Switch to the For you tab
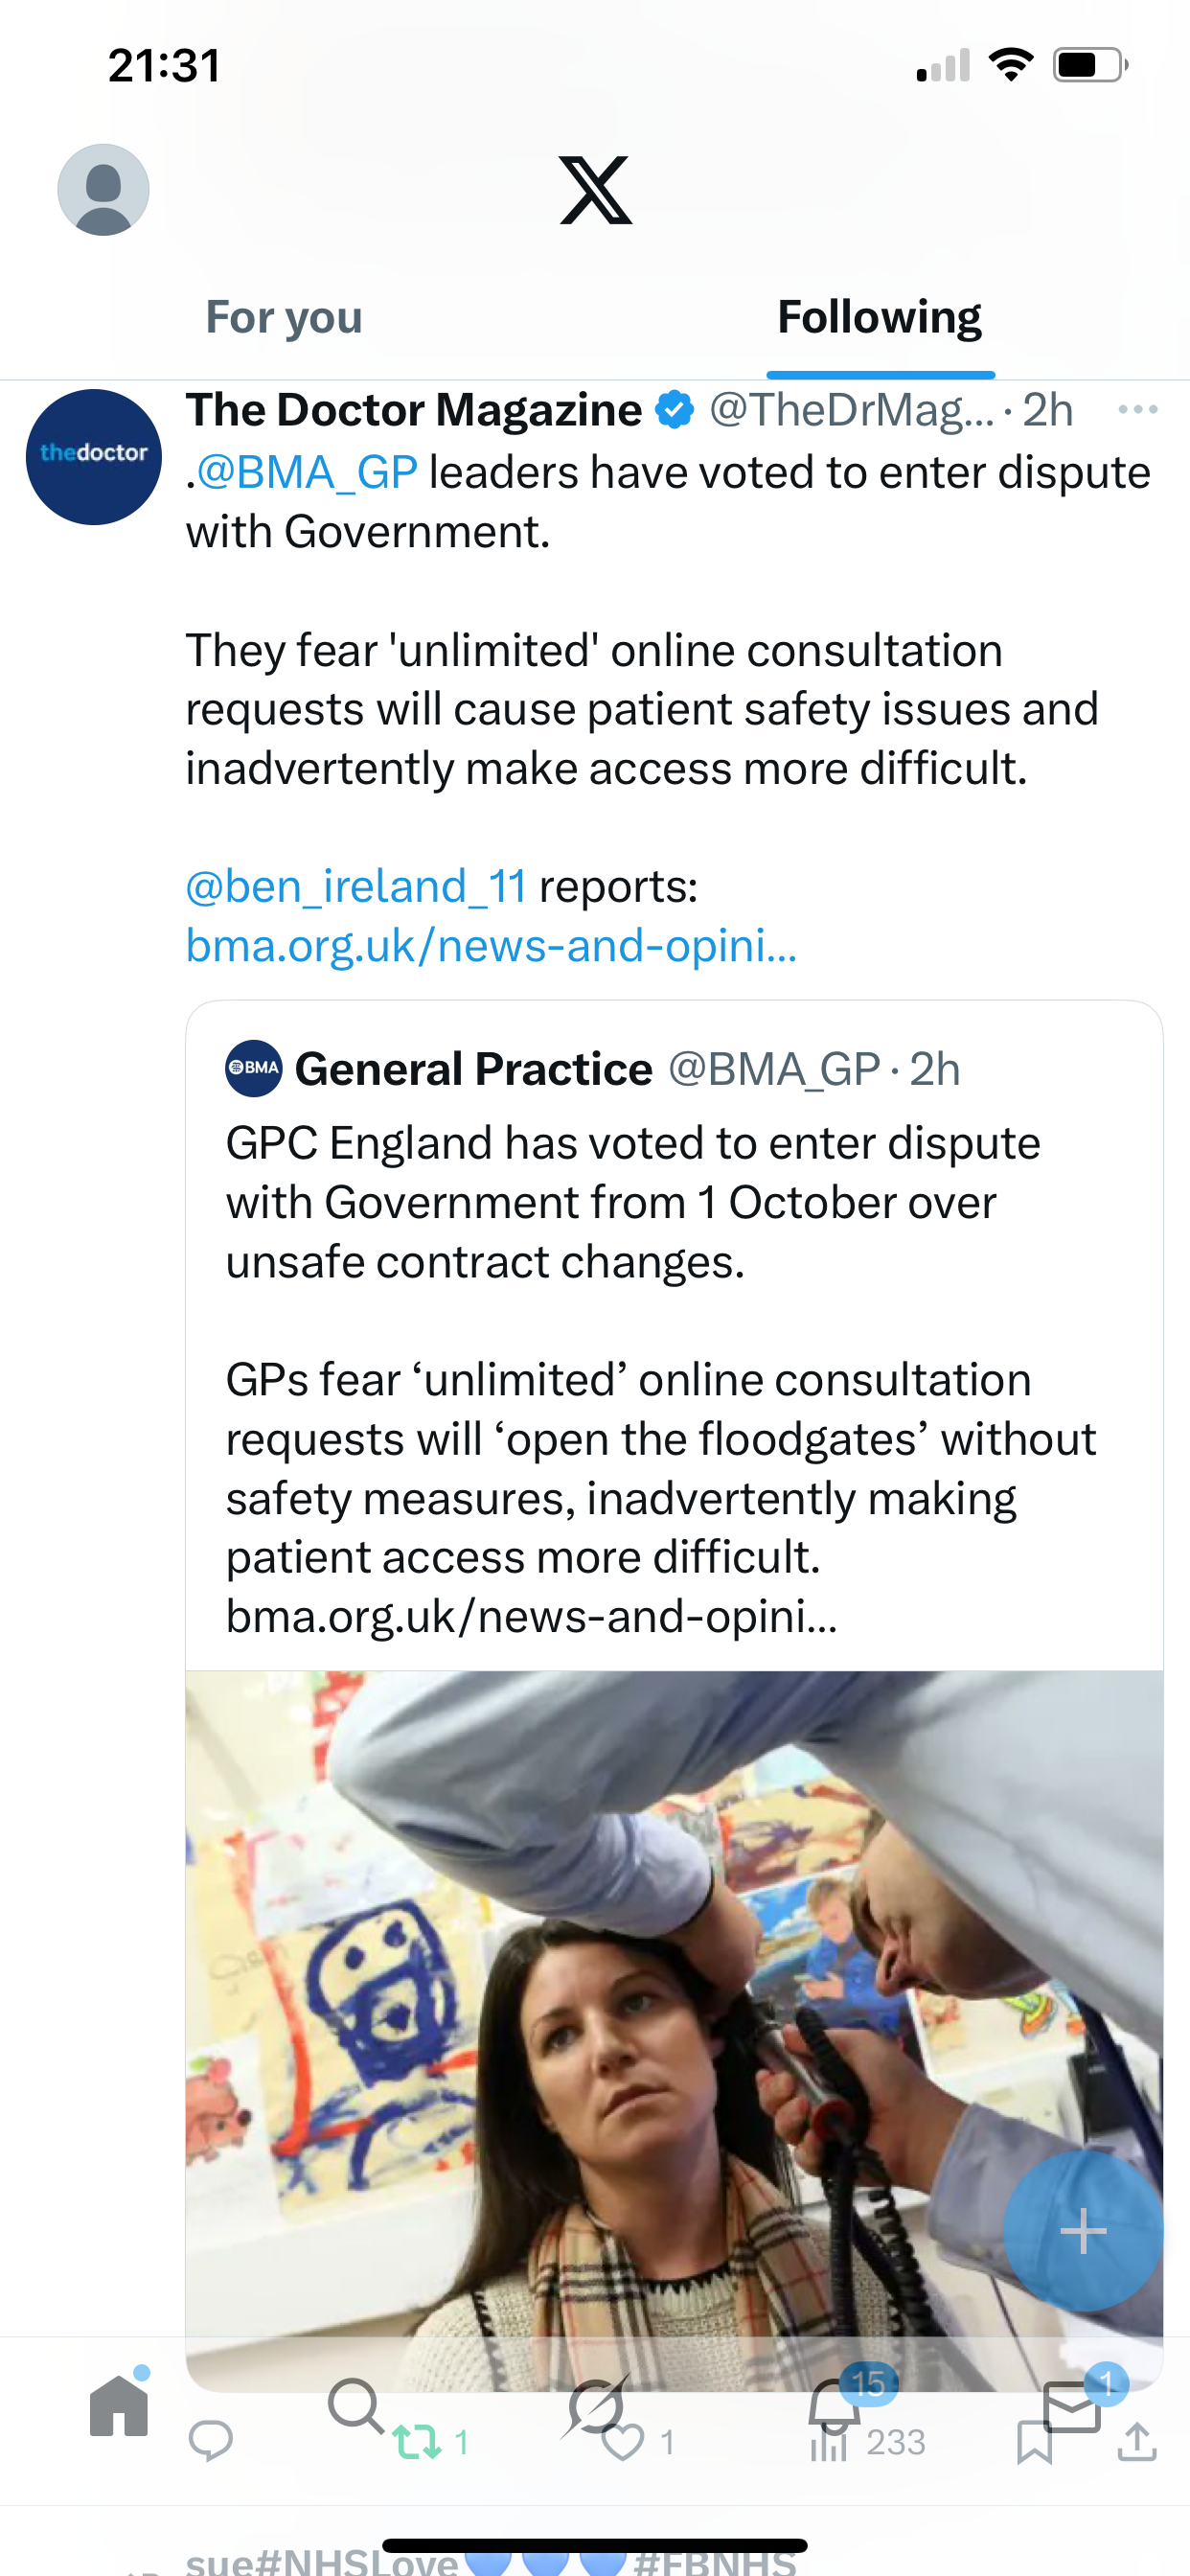The height and width of the screenshot is (2576, 1190). coord(284,317)
